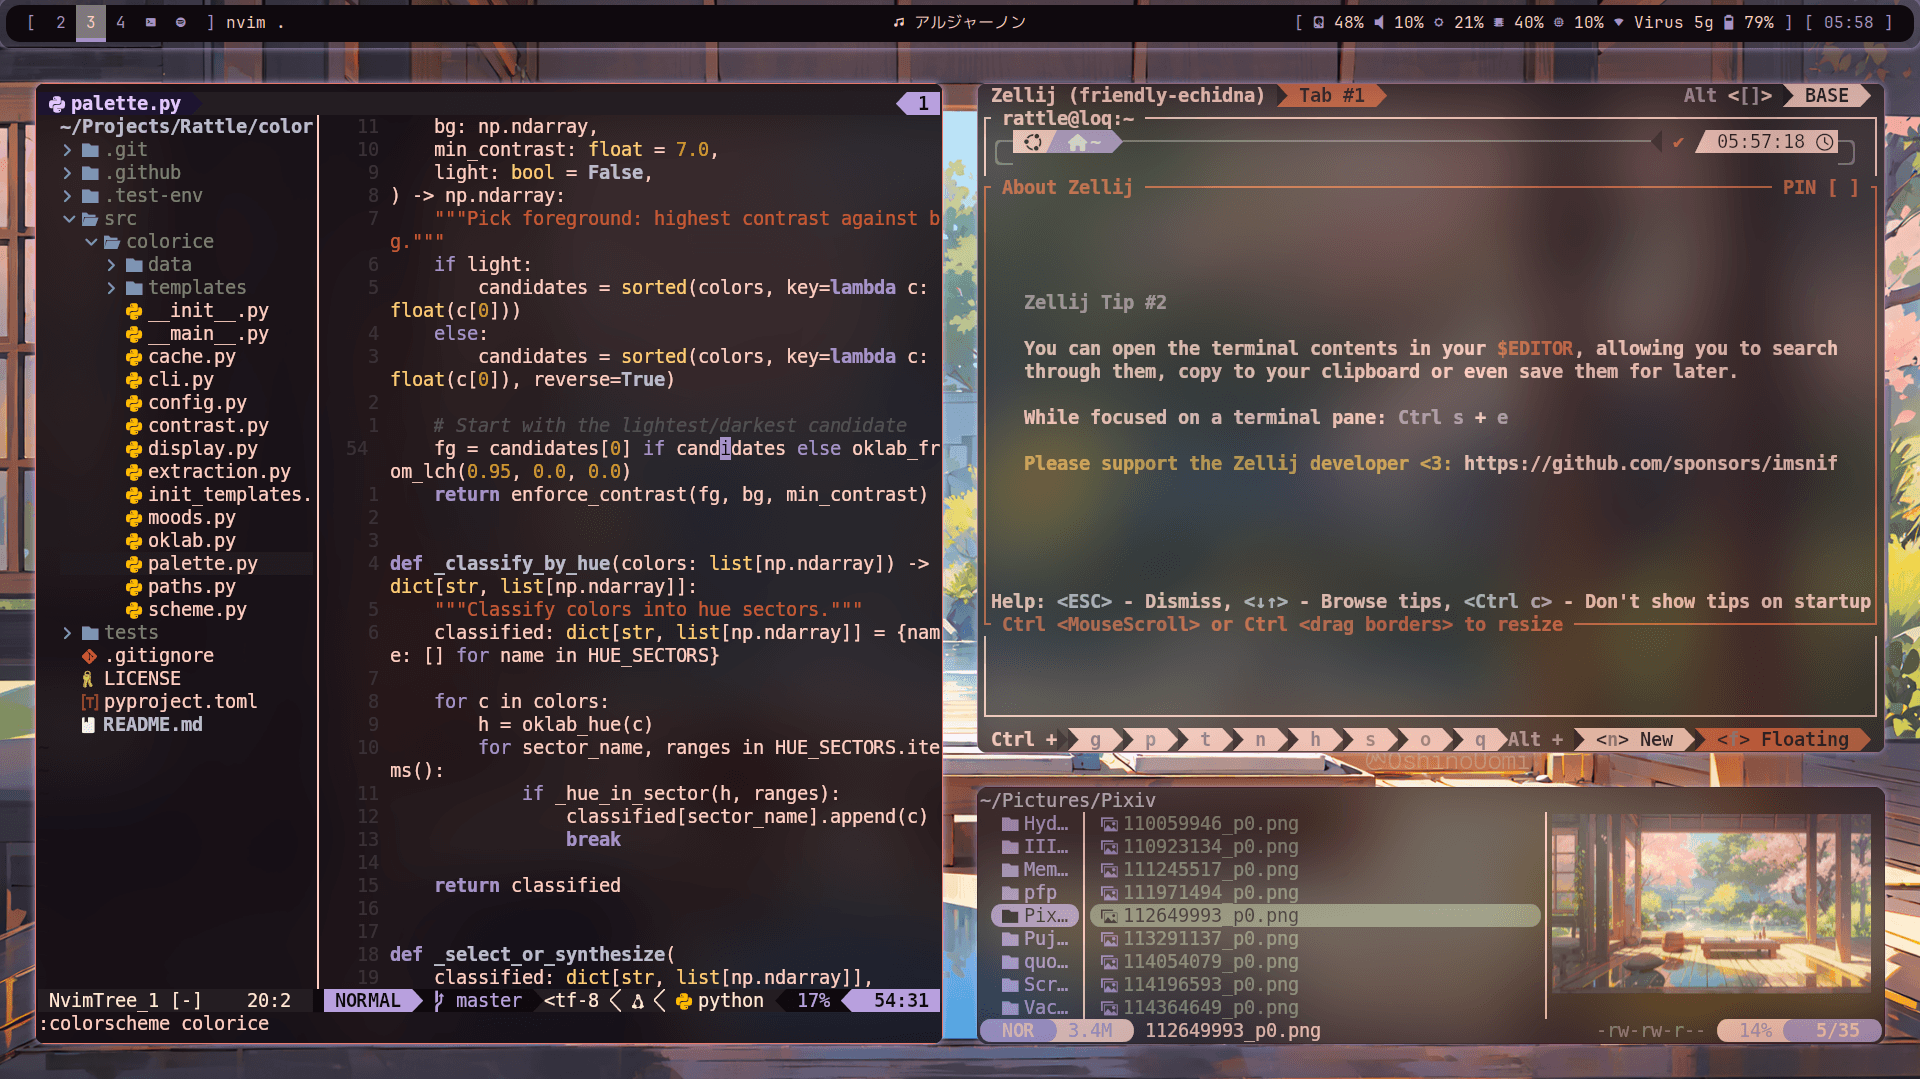The width and height of the screenshot is (1920, 1079).
Task: Select palette.py in file tree
Action: [203, 563]
